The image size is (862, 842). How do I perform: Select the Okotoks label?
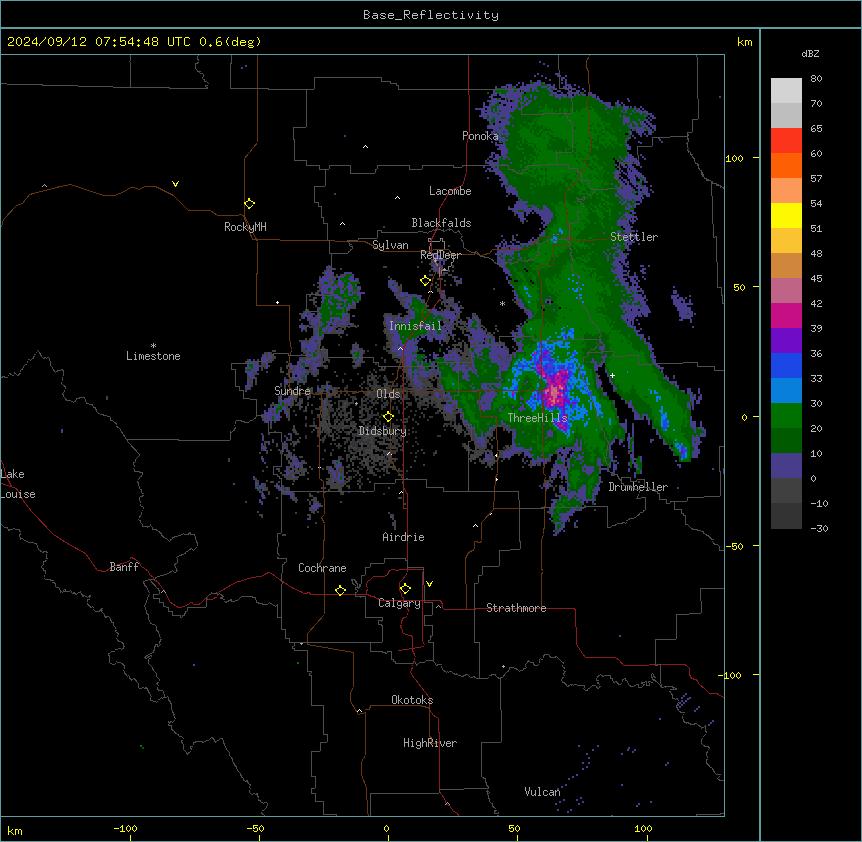[412, 700]
